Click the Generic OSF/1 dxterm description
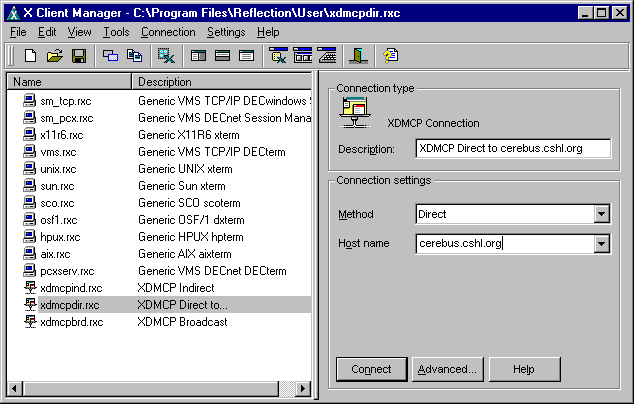 click(191, 220)
